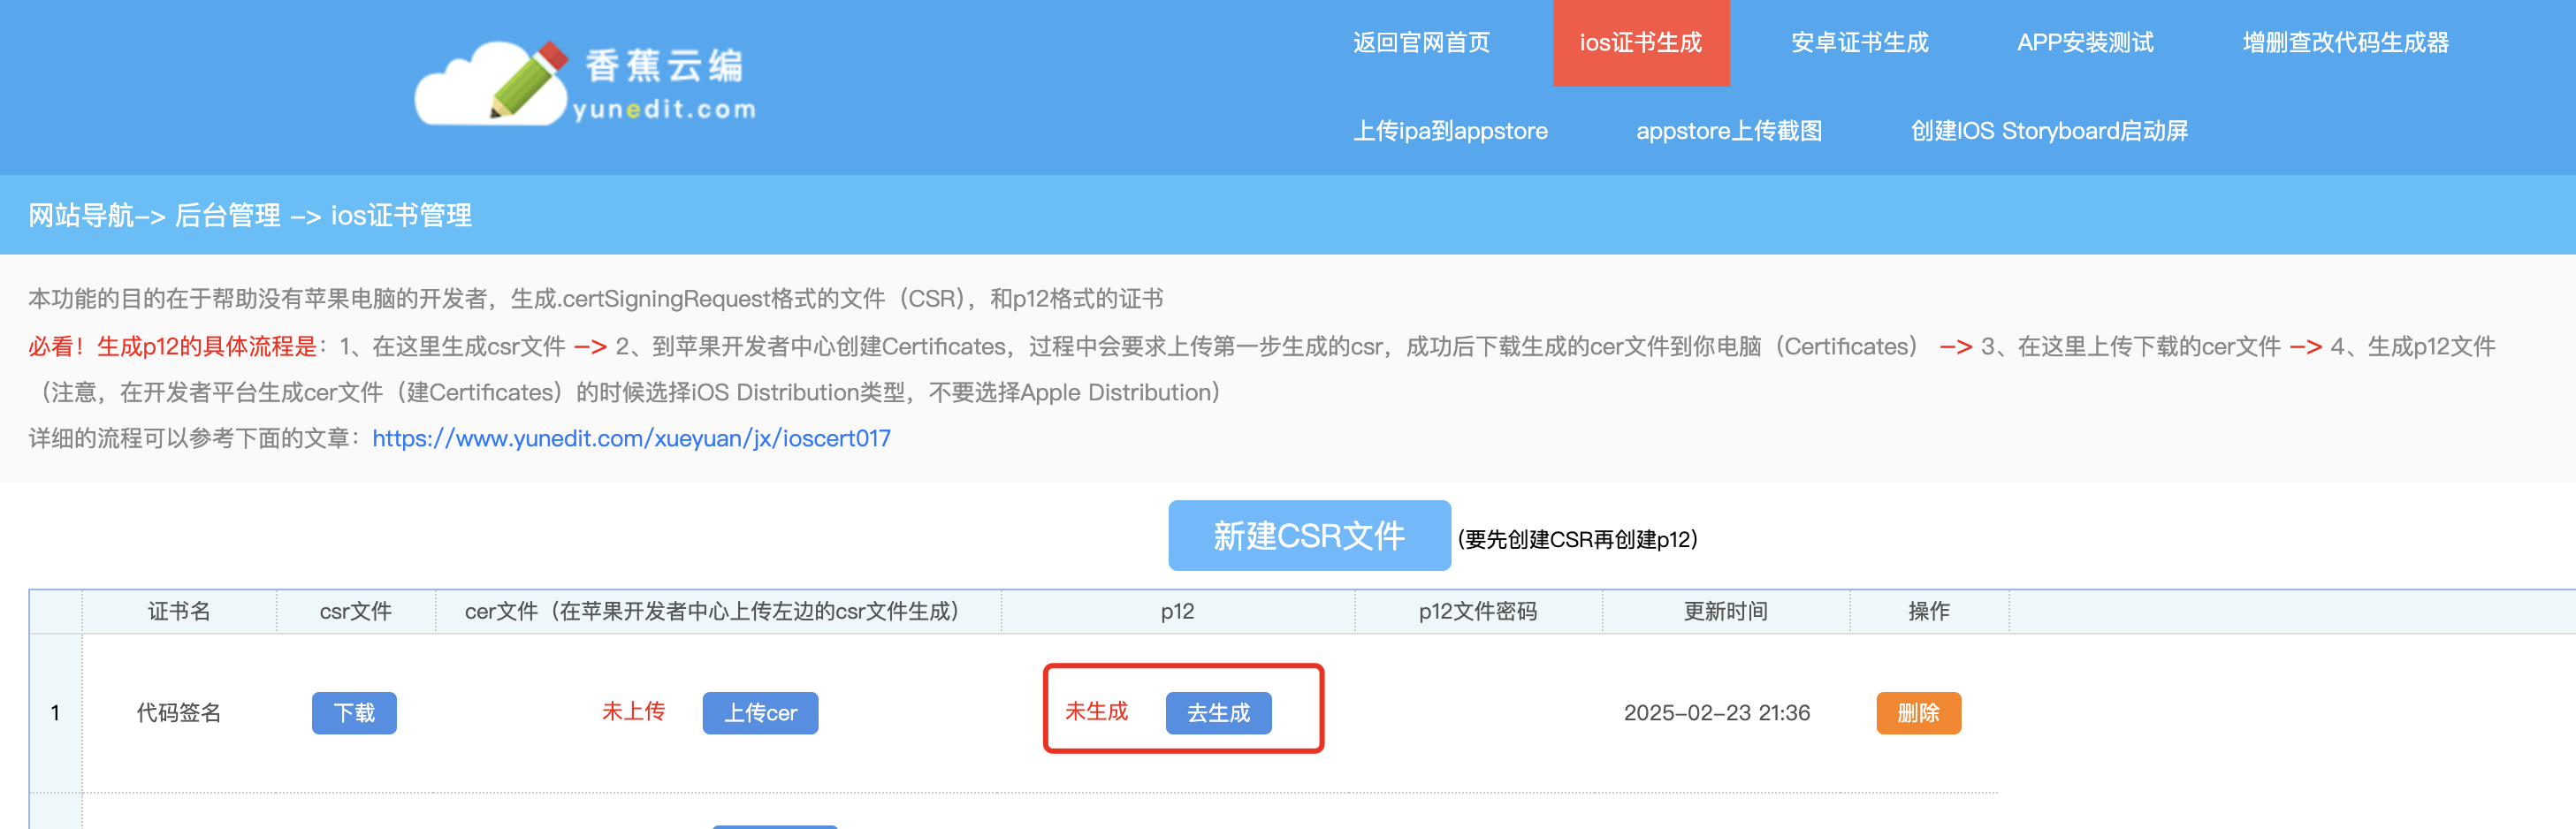Click the 上传cer button
2576x829 pixels.
click(x=760, y=713)
